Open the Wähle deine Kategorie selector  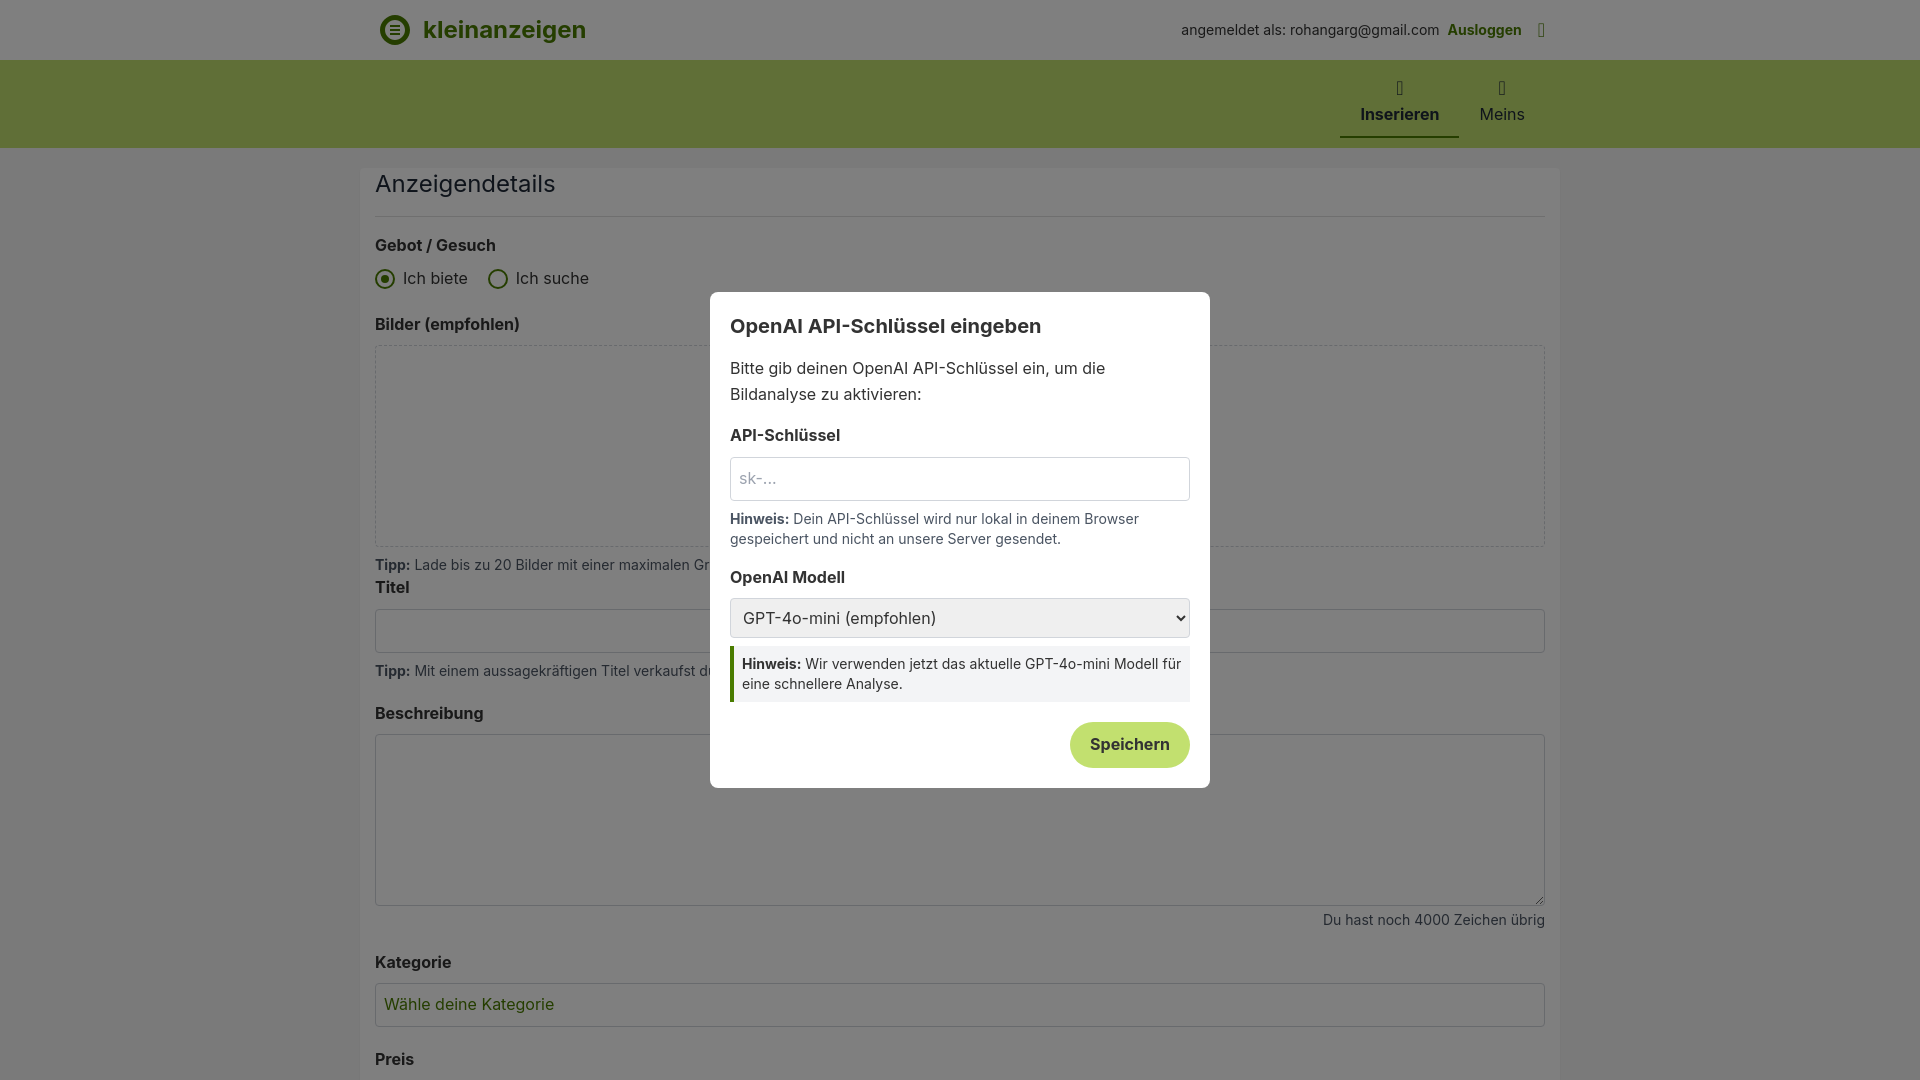coord(960,1004)
